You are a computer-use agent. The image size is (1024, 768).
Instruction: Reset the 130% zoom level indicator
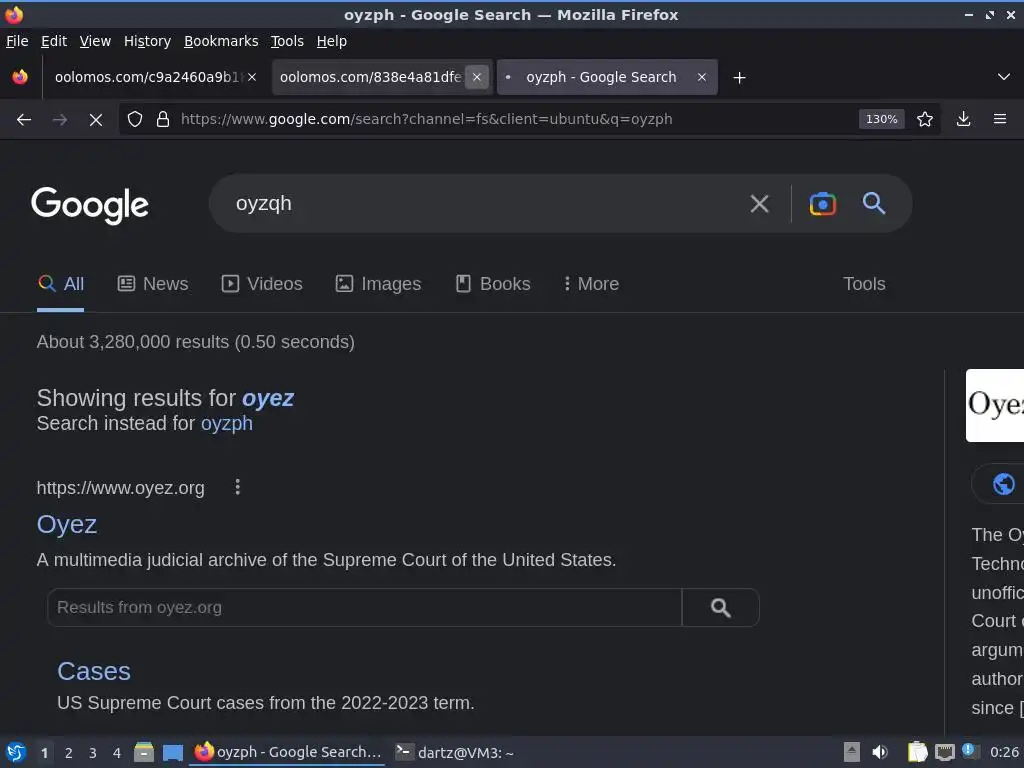tap(881, 120)
